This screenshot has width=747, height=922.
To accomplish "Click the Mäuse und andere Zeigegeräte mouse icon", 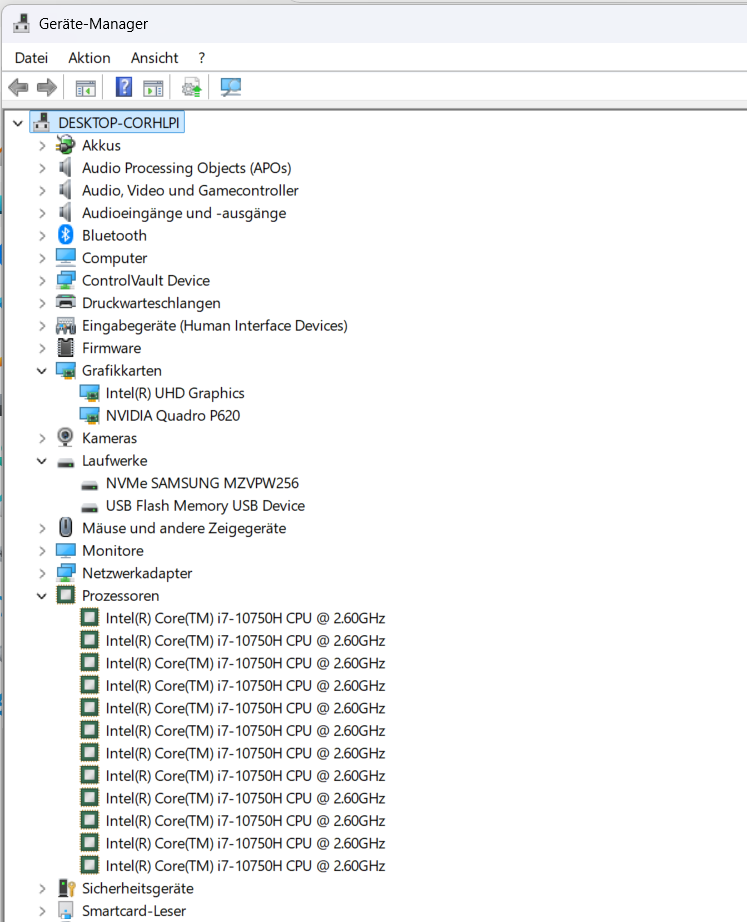I will pyautogui.click(x=65, y=527).
